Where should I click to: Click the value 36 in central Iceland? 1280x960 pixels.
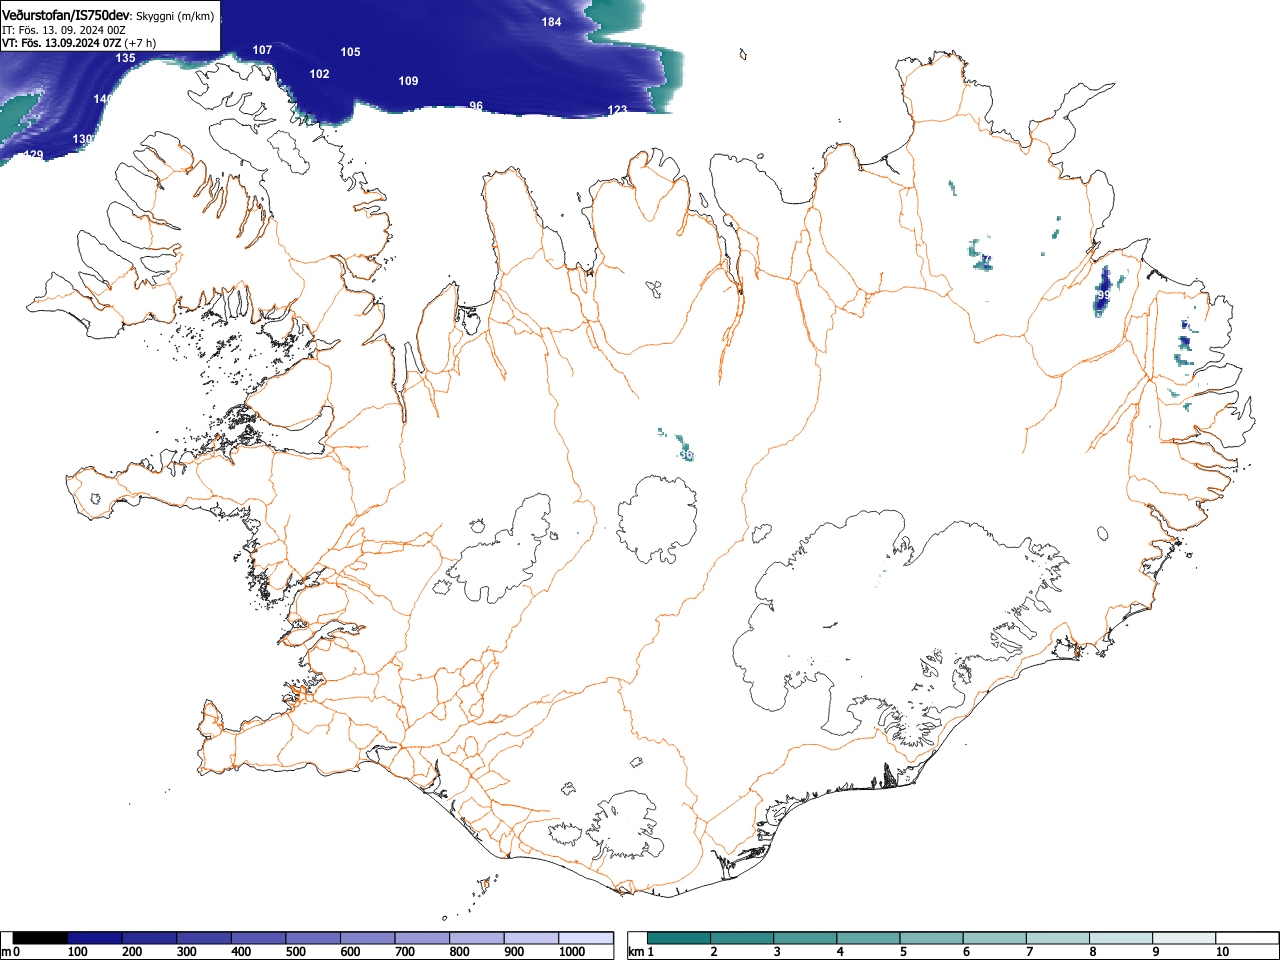(687, 455)
